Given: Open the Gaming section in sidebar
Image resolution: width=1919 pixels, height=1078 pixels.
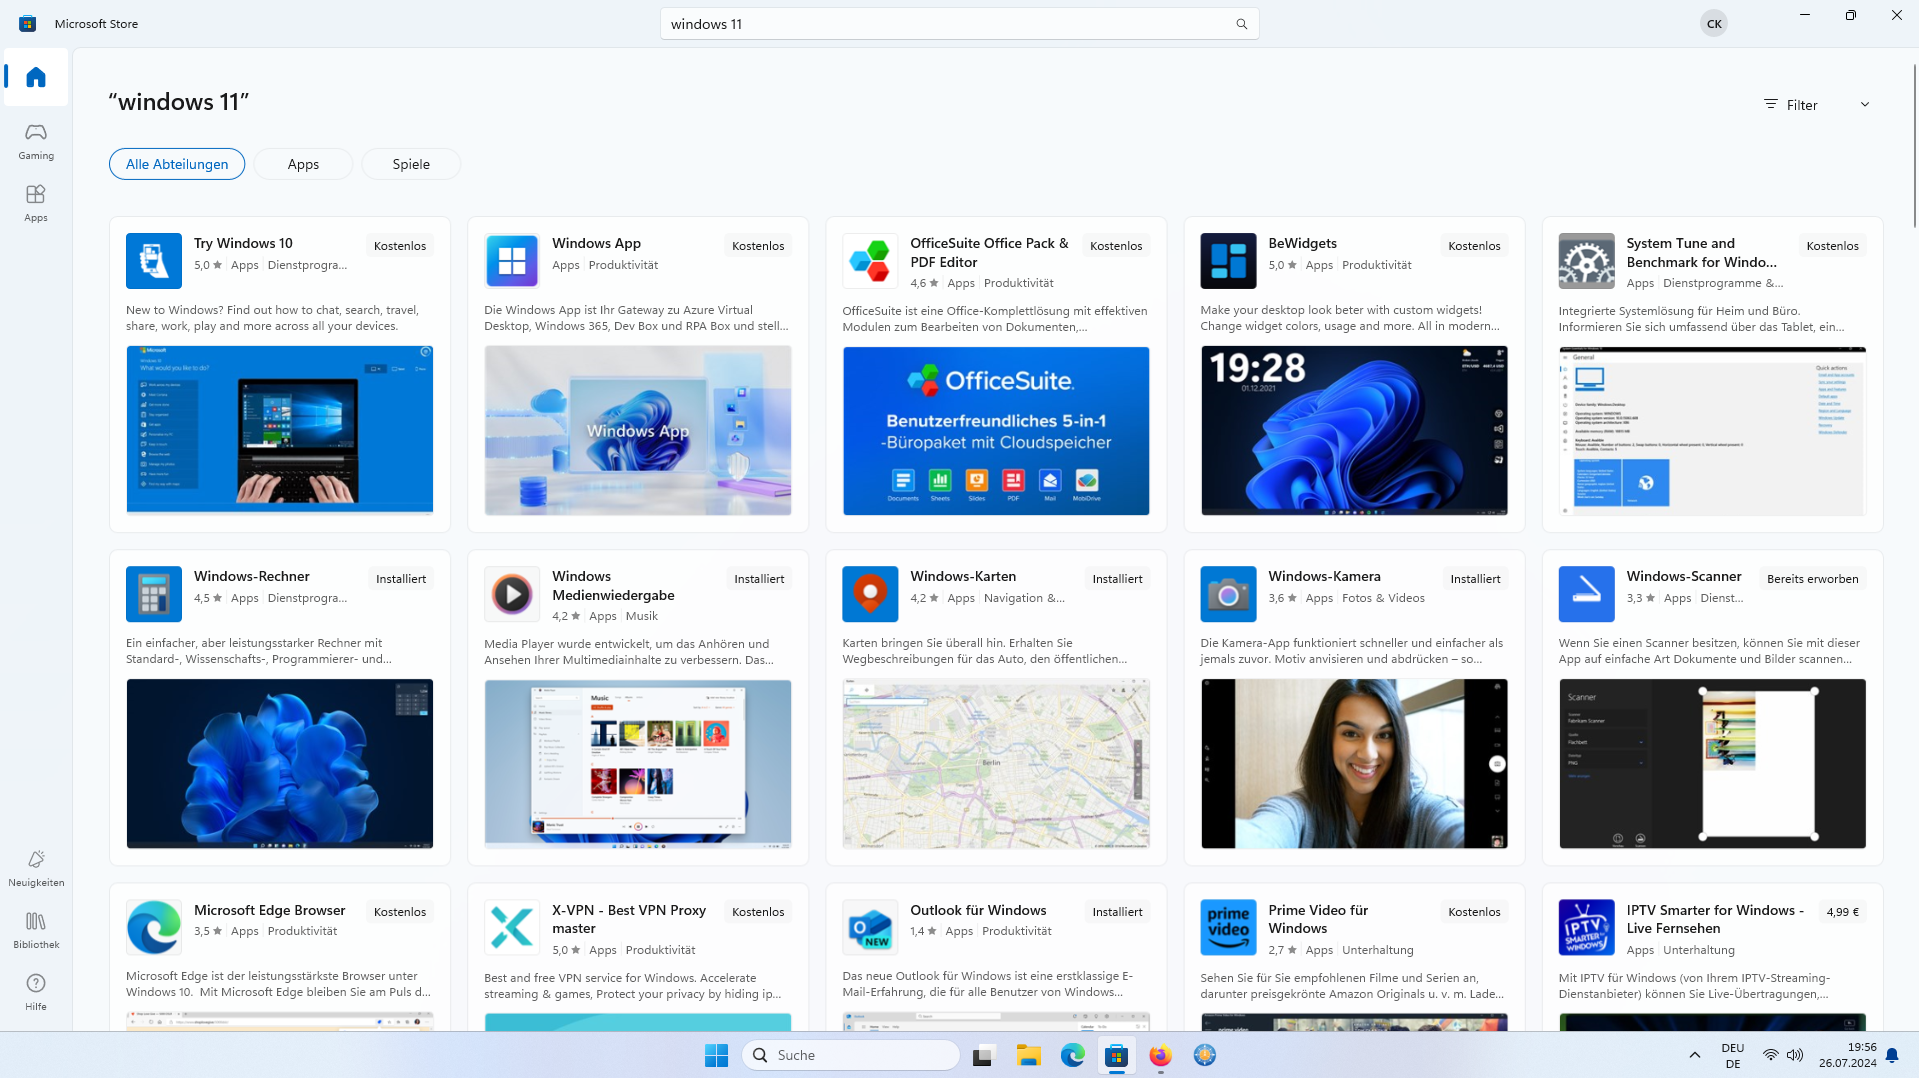Looking at the screenshot, I should point(36,141).
